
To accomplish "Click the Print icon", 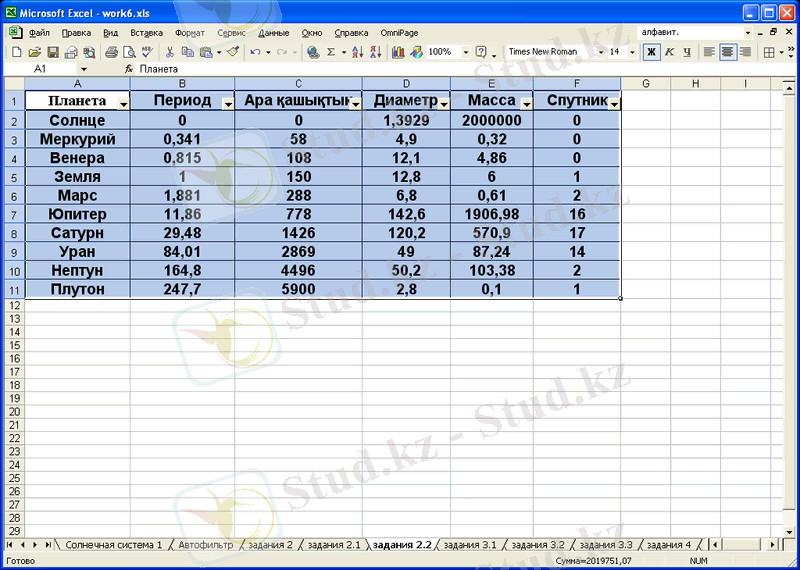I will click(x=111, y=51).
